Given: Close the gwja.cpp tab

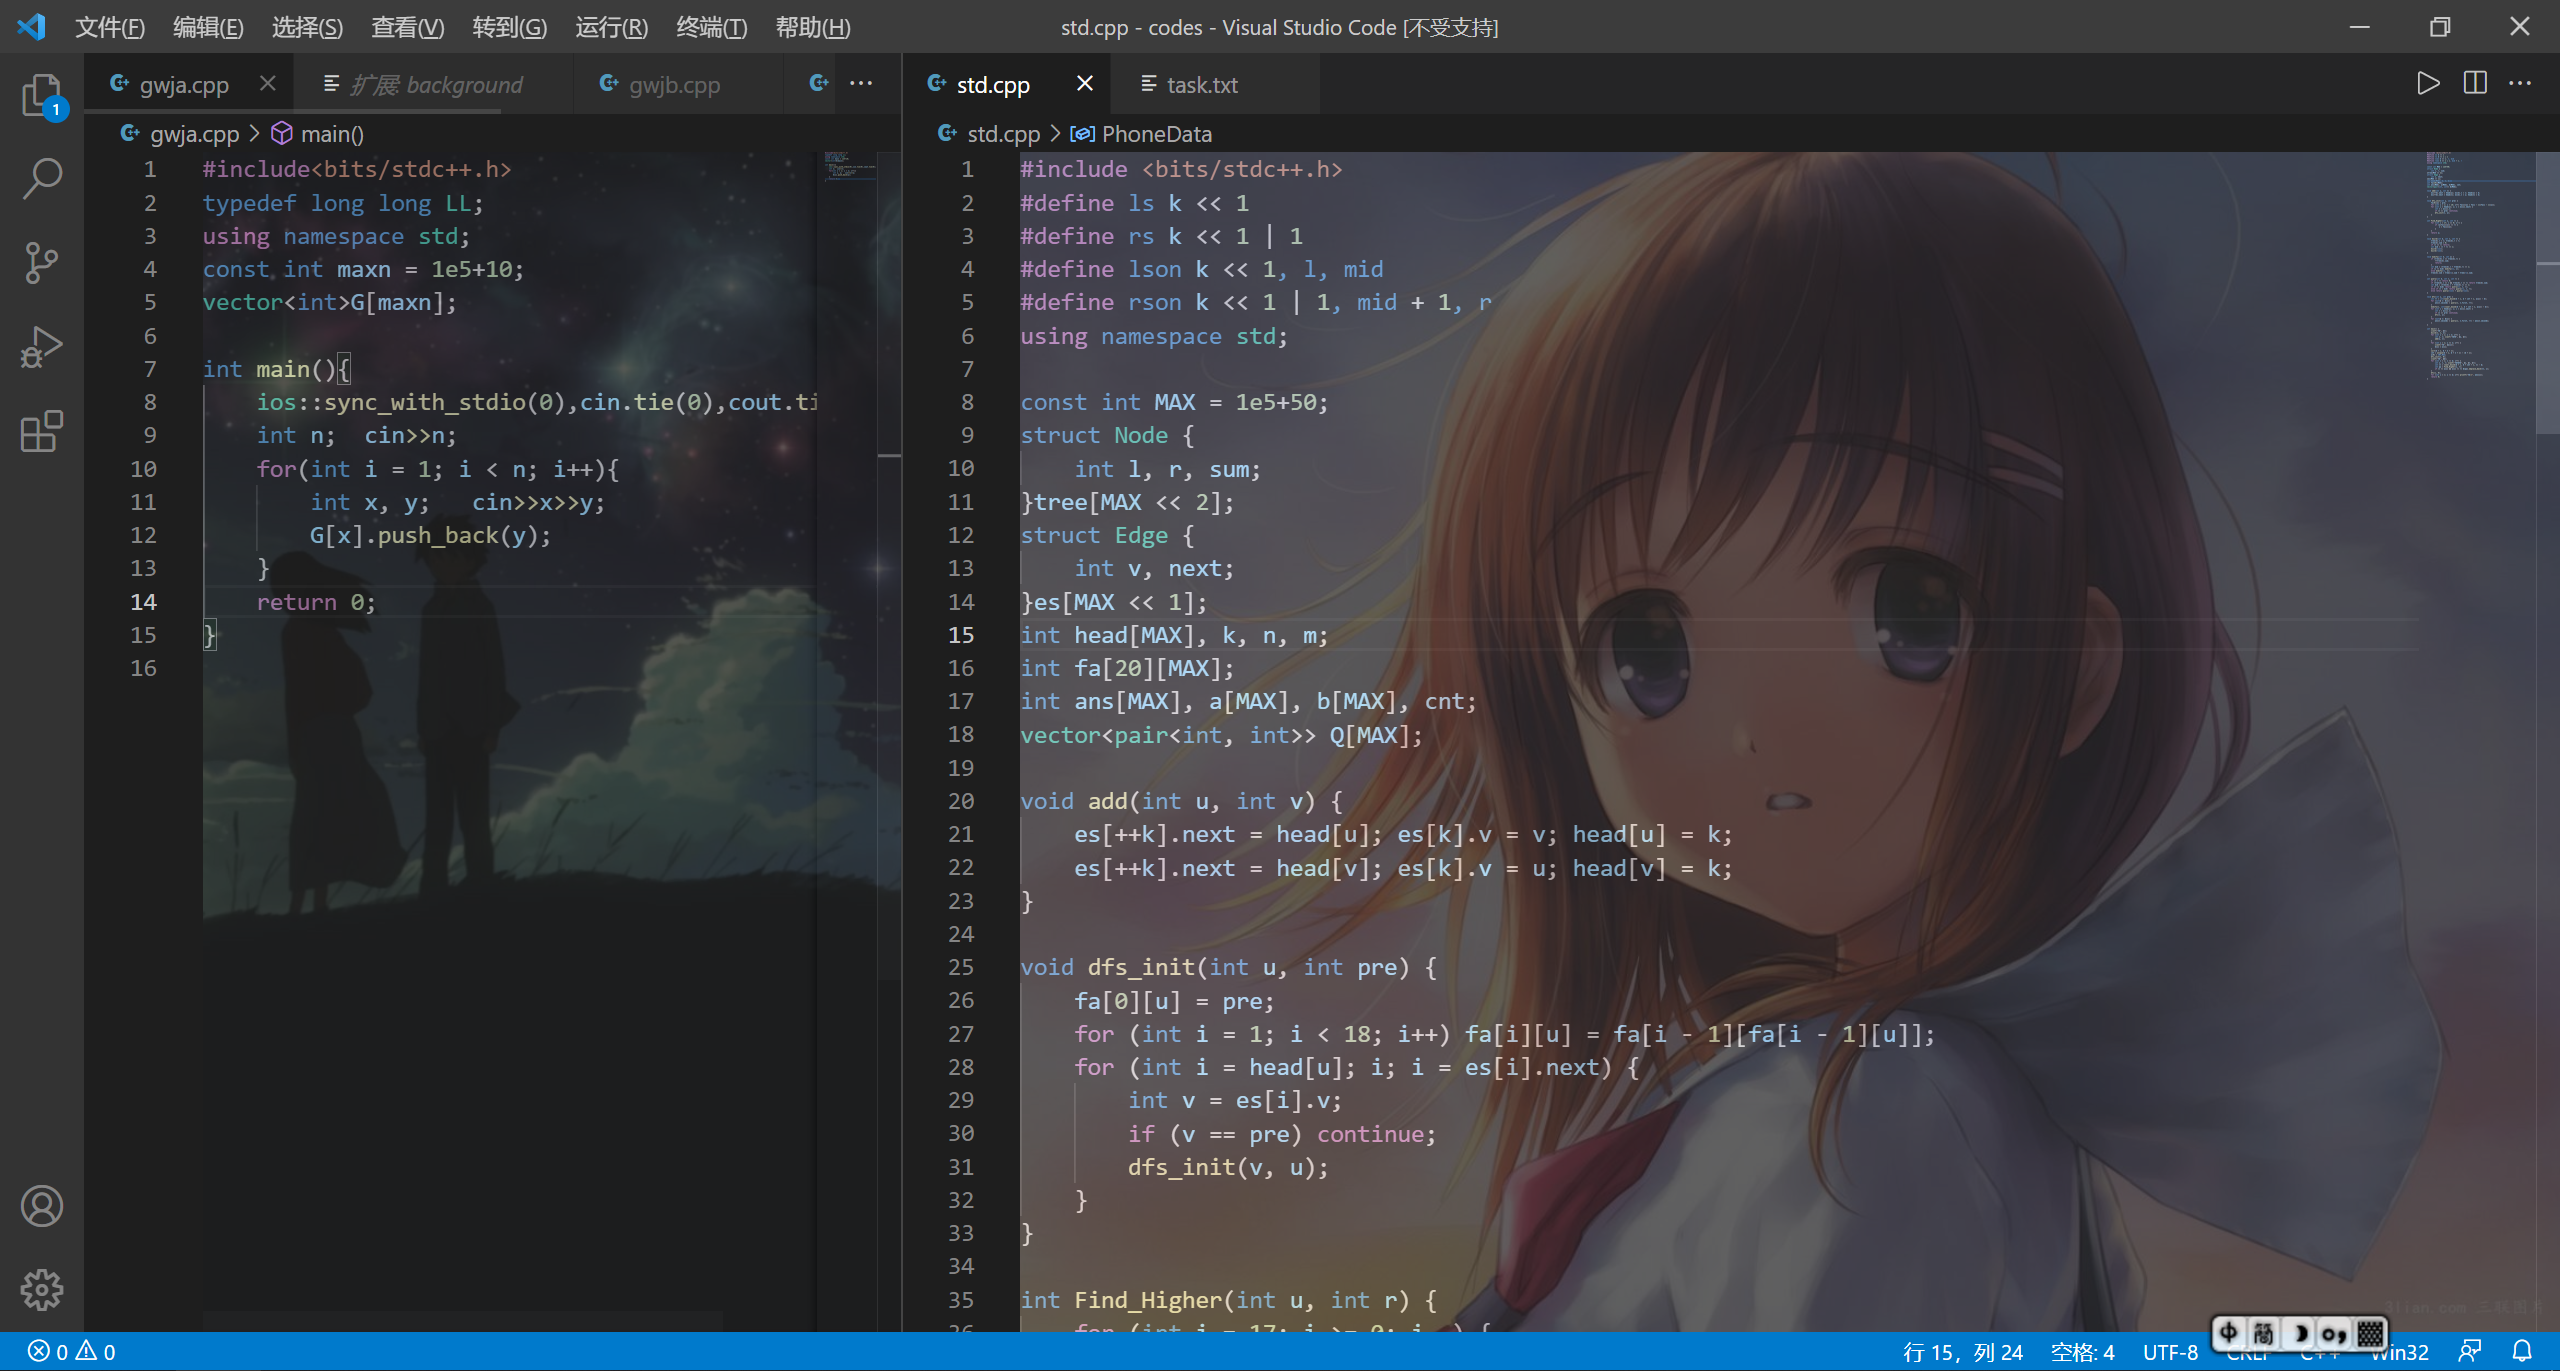Looking at the screenshot, I should tap(267, 84).
